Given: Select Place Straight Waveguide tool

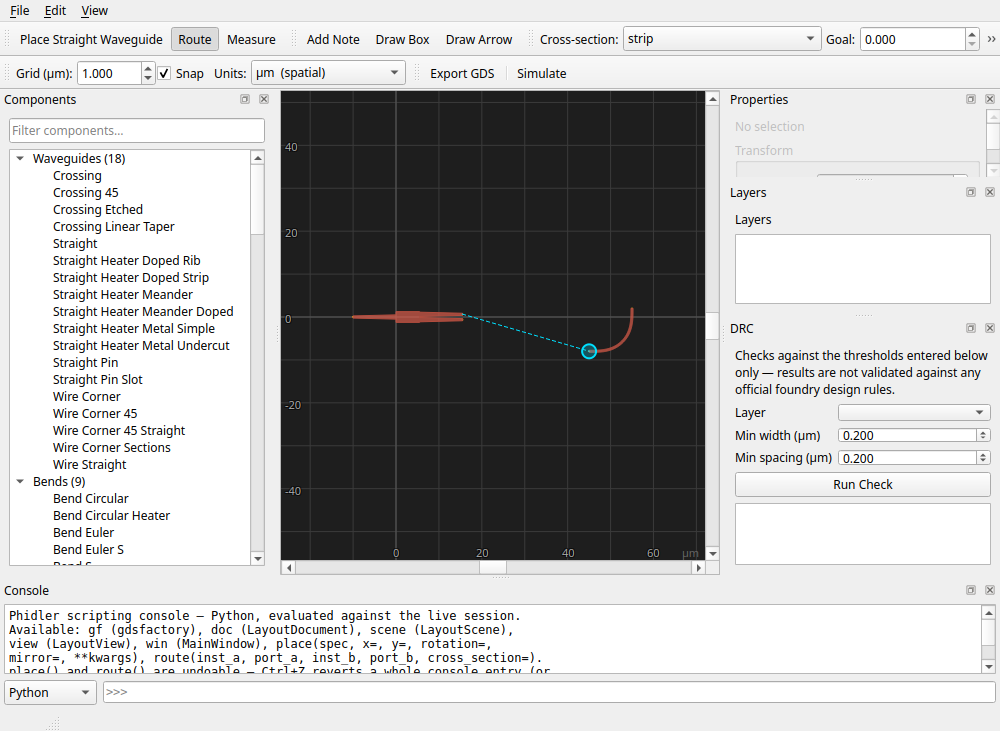Looking at the screenshot, I should [91, 40].
